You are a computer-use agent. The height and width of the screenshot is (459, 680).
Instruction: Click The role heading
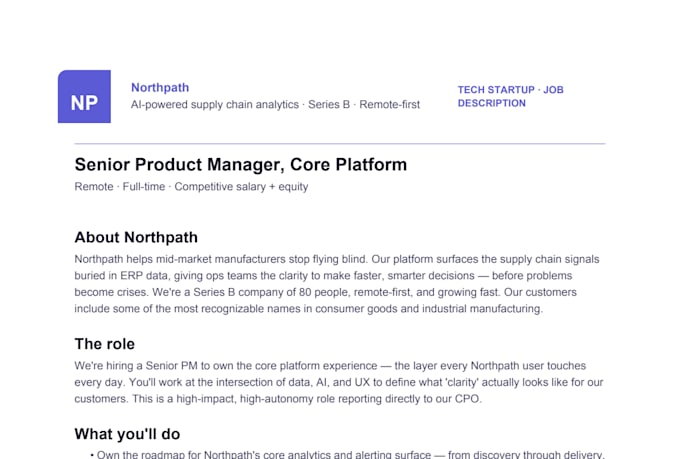[x=105, y=344]
